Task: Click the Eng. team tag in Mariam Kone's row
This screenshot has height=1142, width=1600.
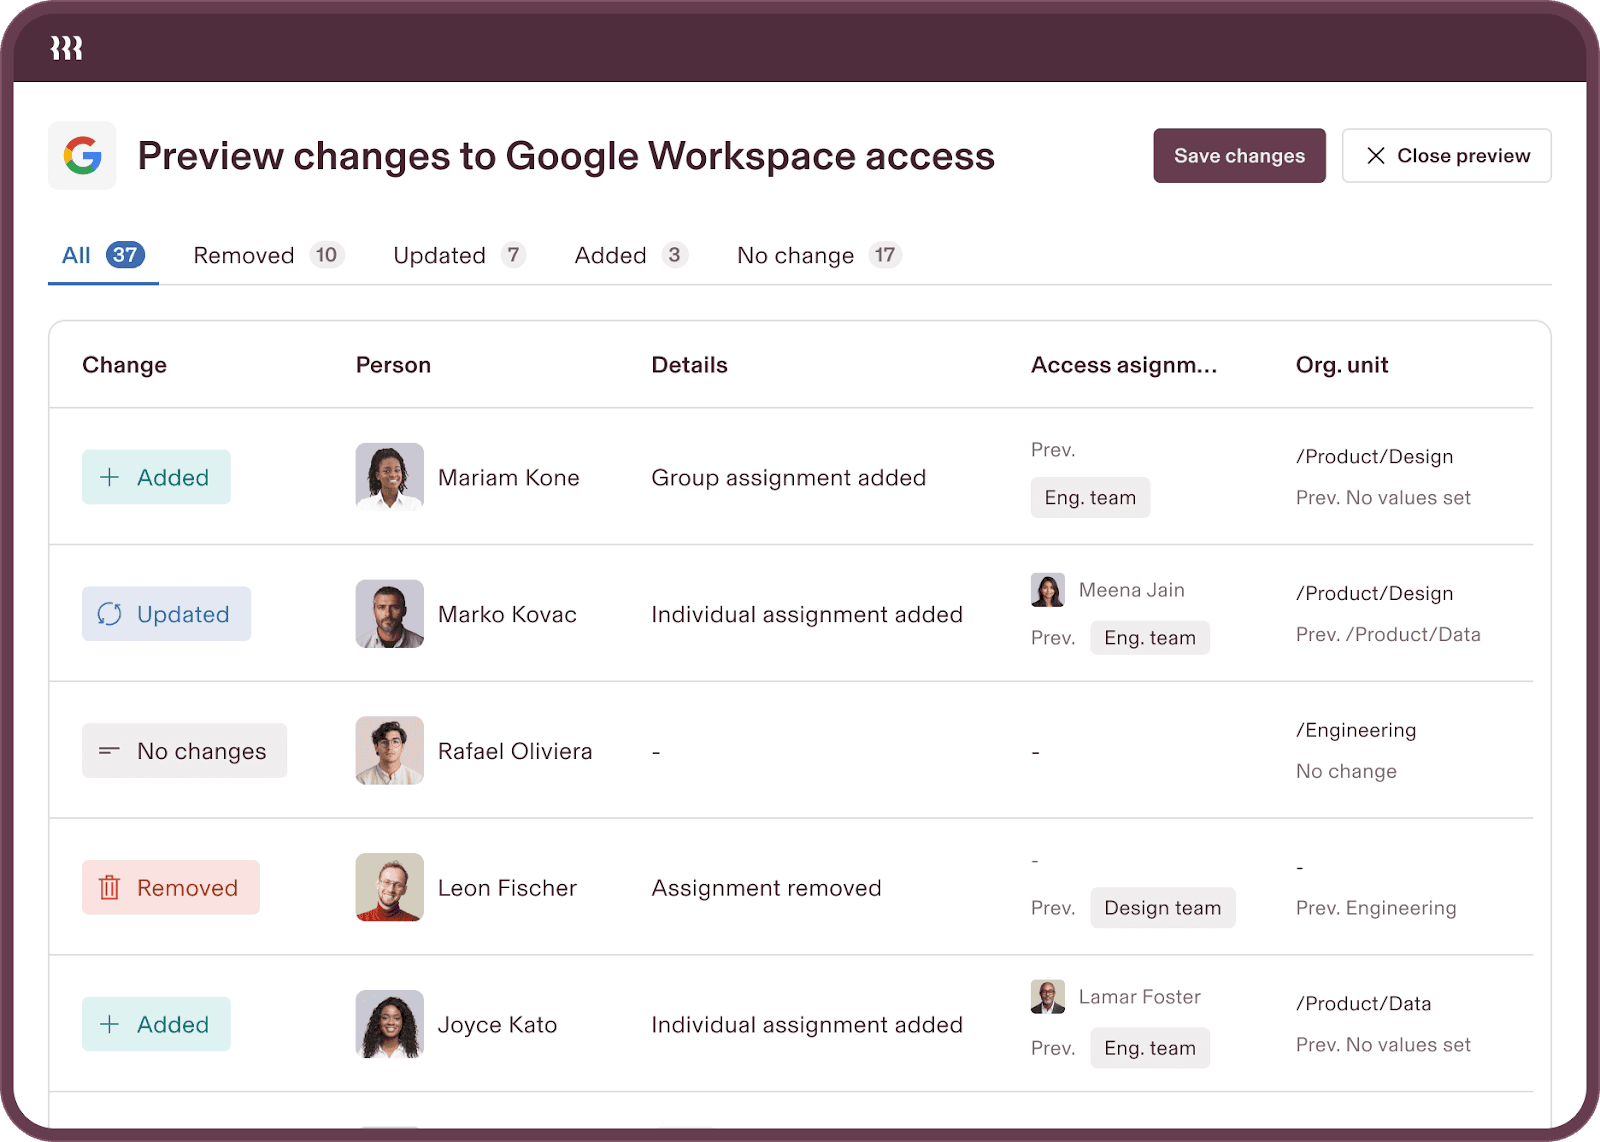Action: (x=1090, y=498)
